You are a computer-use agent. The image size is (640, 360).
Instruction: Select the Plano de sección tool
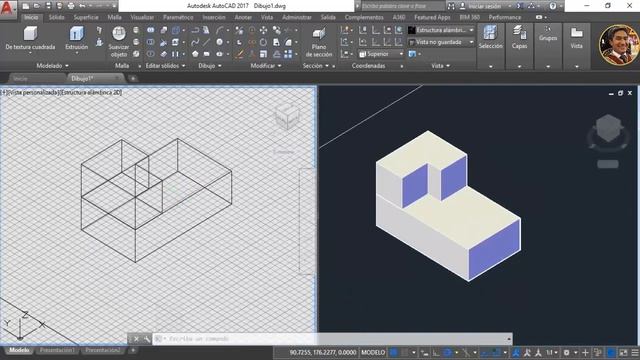pyautogui.click(x=319, y=42)
